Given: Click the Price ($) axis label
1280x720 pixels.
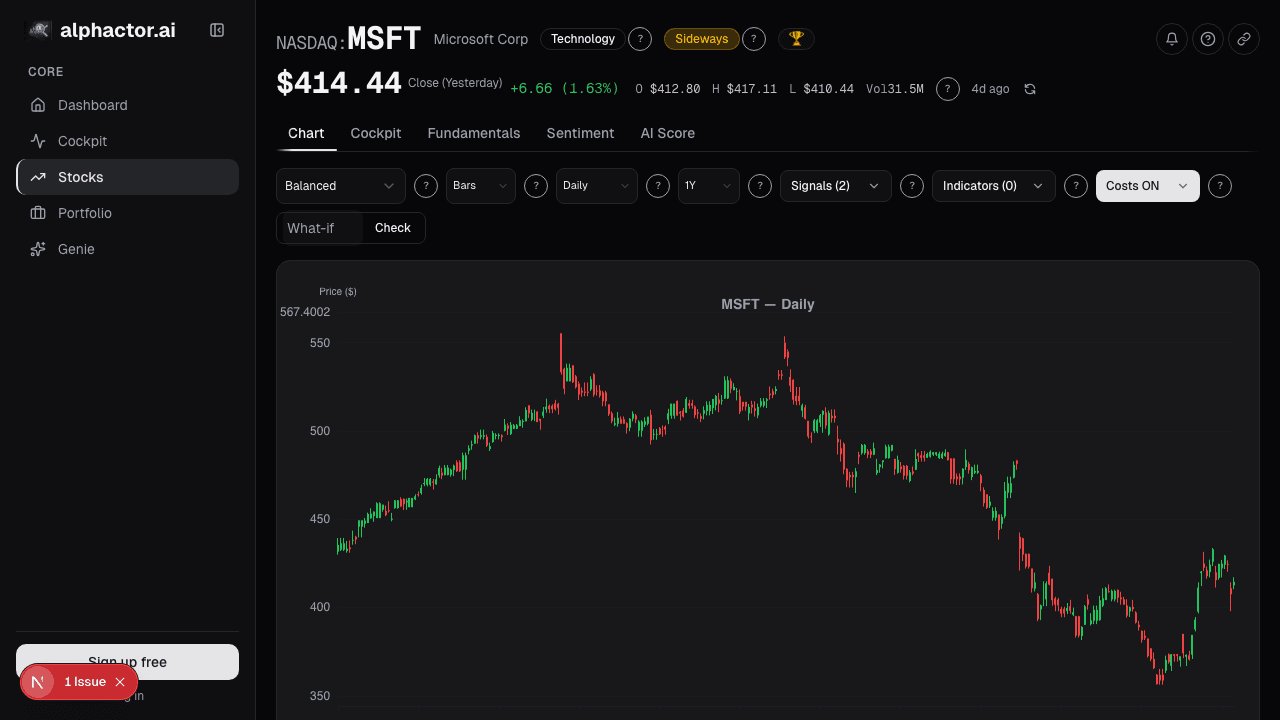Looking at the screenshot, I should (x=338, y=292).
